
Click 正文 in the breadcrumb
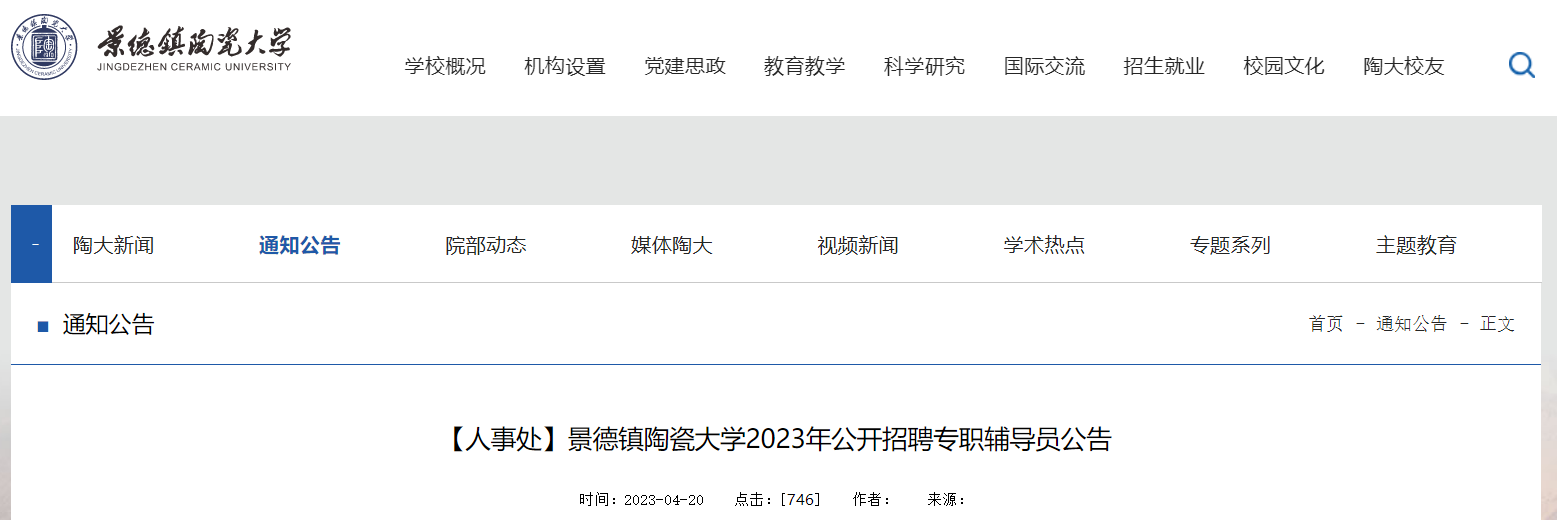(1498, 324)
